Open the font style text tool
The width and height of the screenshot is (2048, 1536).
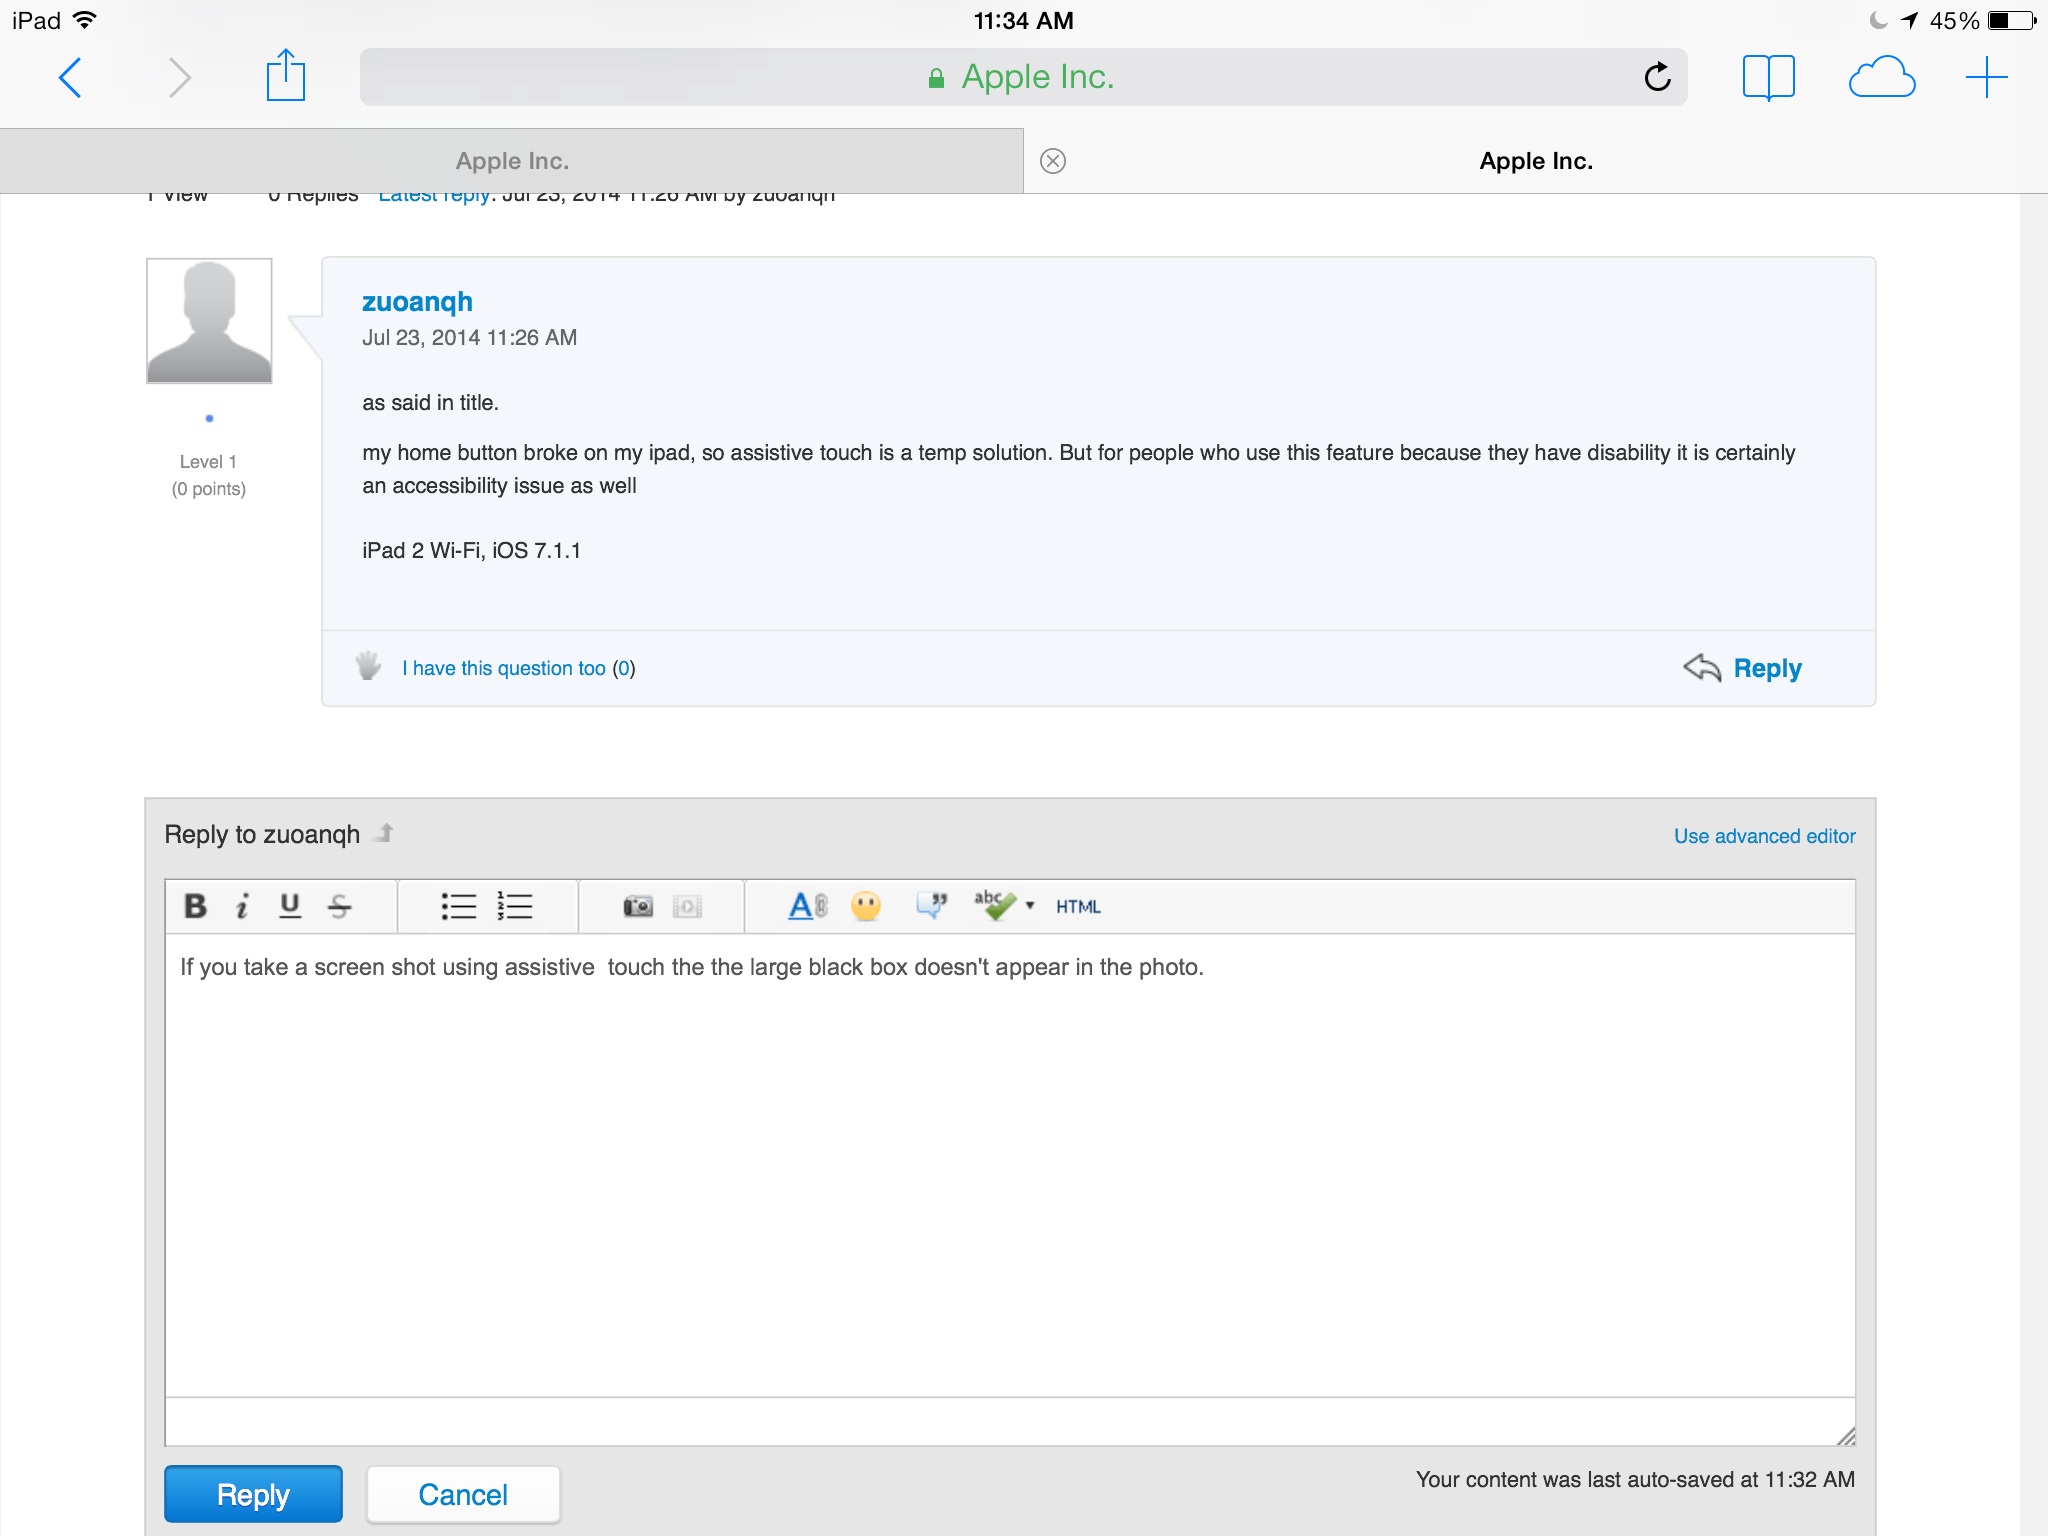[807, 906]
